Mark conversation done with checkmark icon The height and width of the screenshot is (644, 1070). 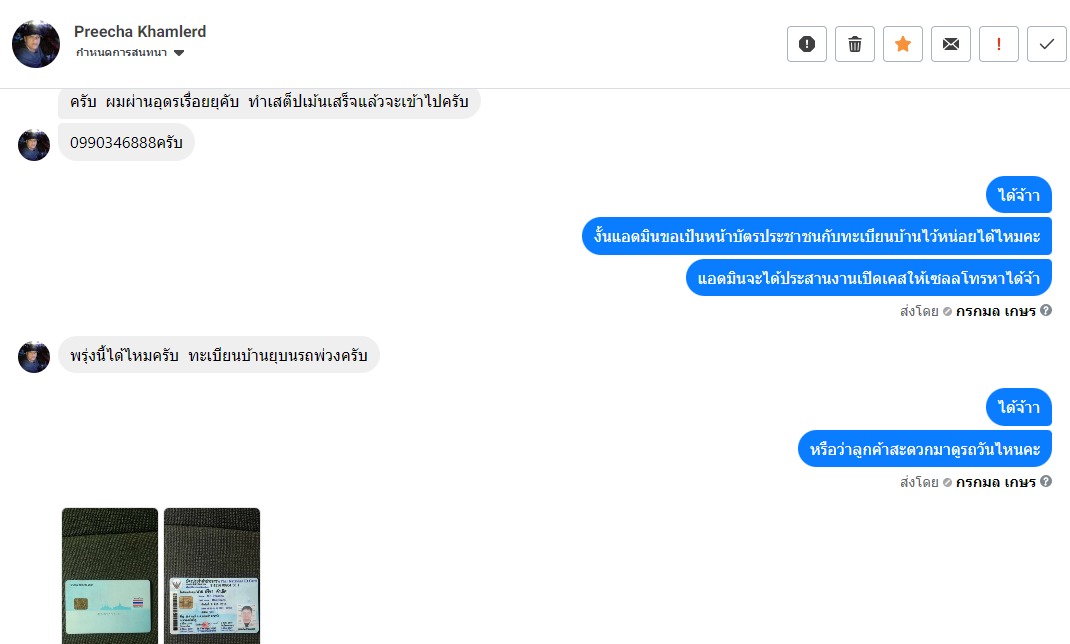[x=1047, y=44]
